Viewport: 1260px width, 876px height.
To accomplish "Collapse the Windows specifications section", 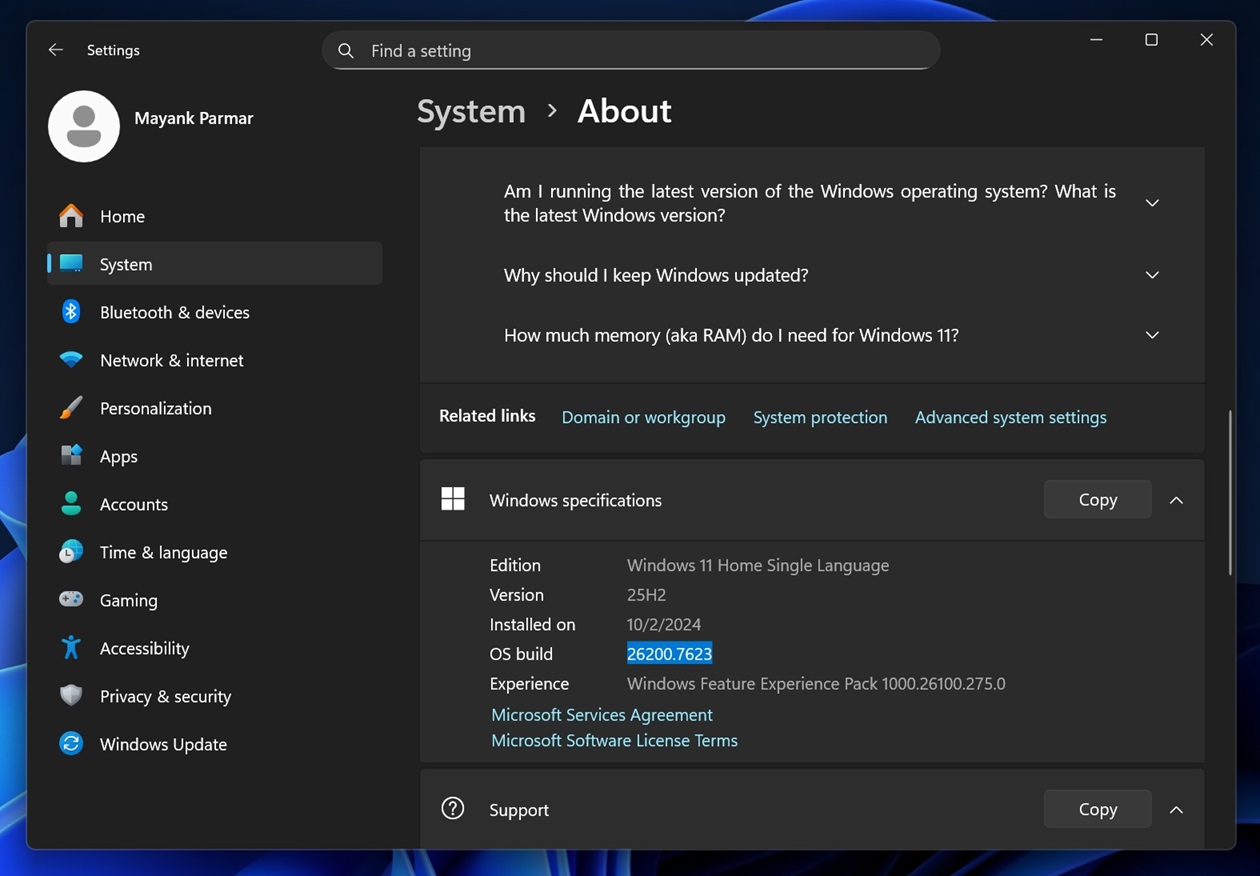I will (1176, 499).
